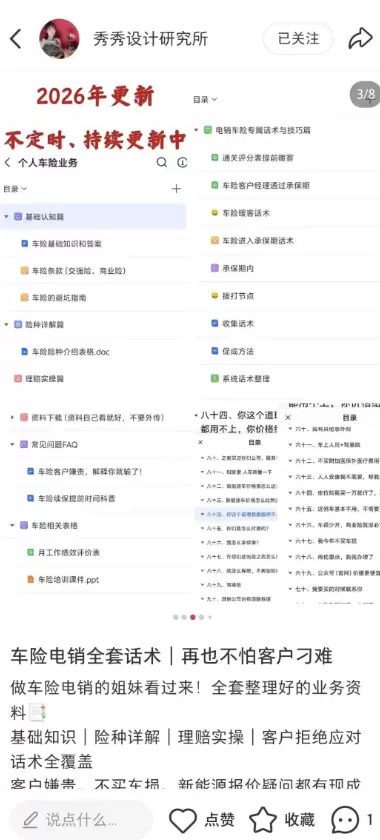Tap the back arrow beside the avatar
380x840 pixels.
tap(16, 39)
